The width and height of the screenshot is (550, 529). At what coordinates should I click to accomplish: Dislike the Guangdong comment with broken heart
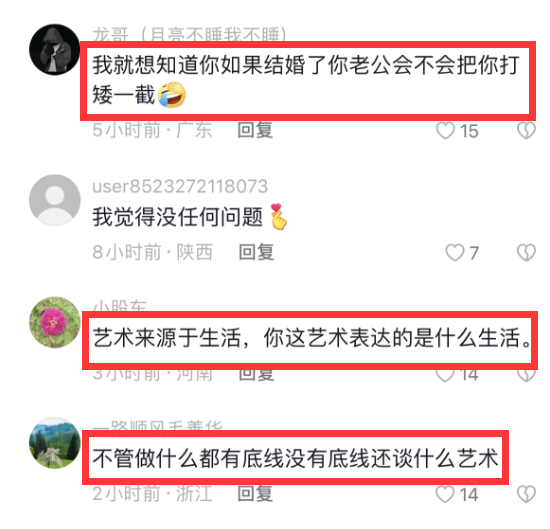(526, 130)
